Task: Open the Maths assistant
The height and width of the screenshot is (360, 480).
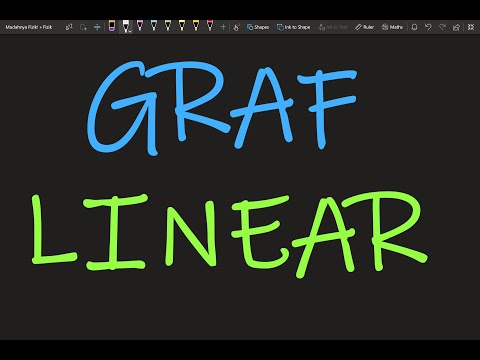Action: [x=392, y=27]
